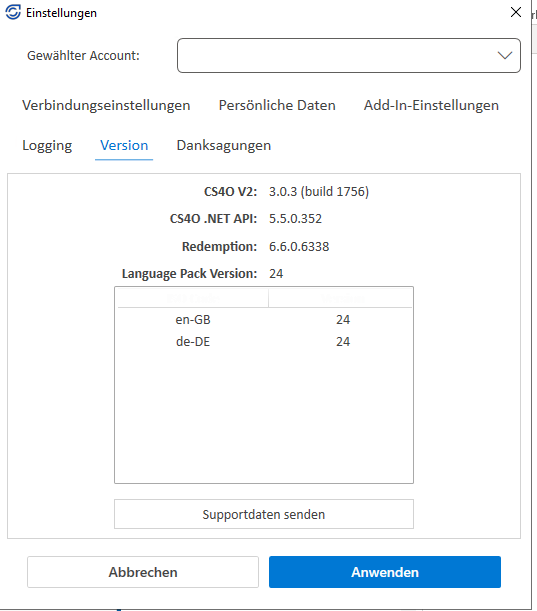Image resolution: width=537 pixels, height=611 pixels.
Task: Close the Einstellungen dialog
Action: 516,12
